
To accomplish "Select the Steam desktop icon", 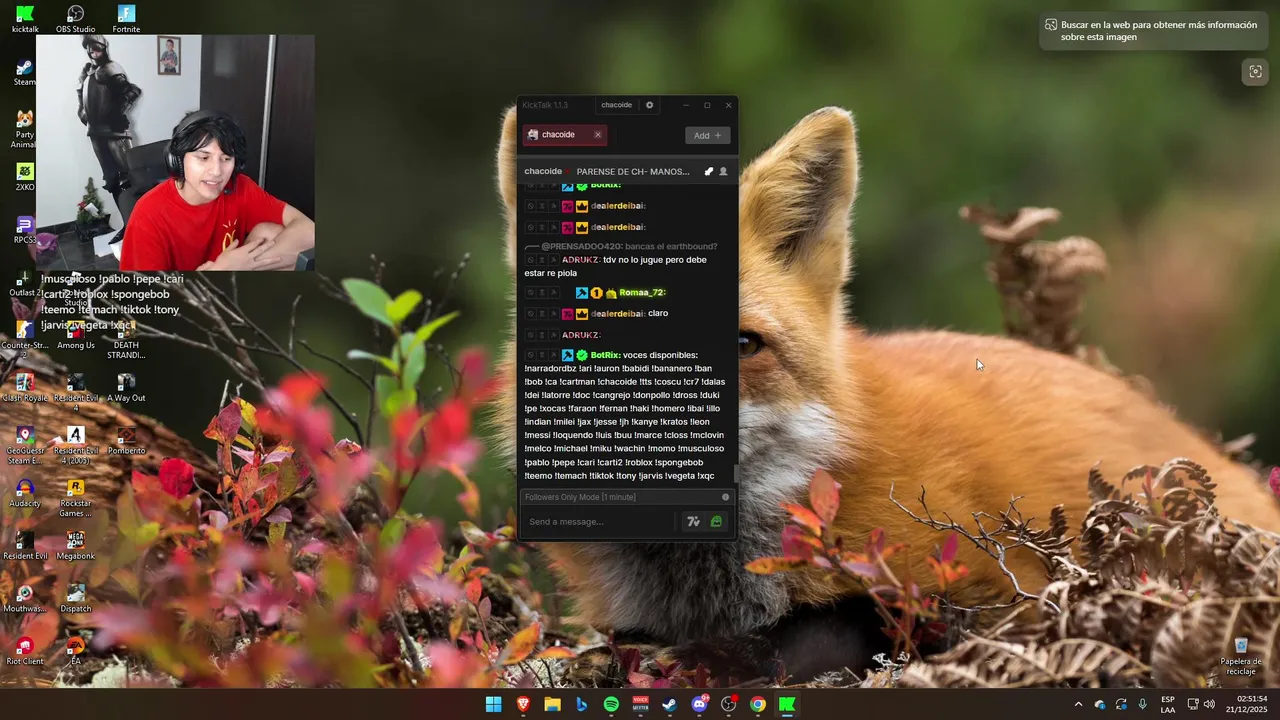I will coord(25,72).
